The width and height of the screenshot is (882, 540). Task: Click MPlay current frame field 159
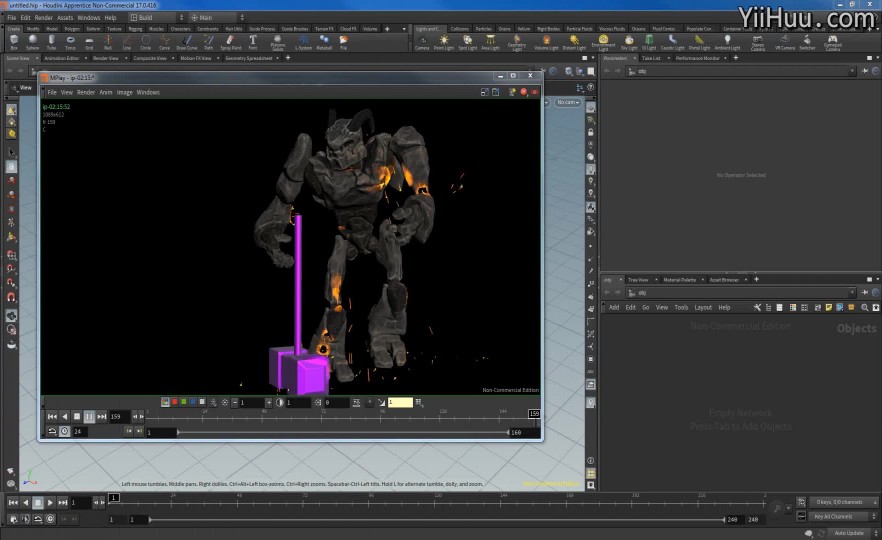(119, 416)
